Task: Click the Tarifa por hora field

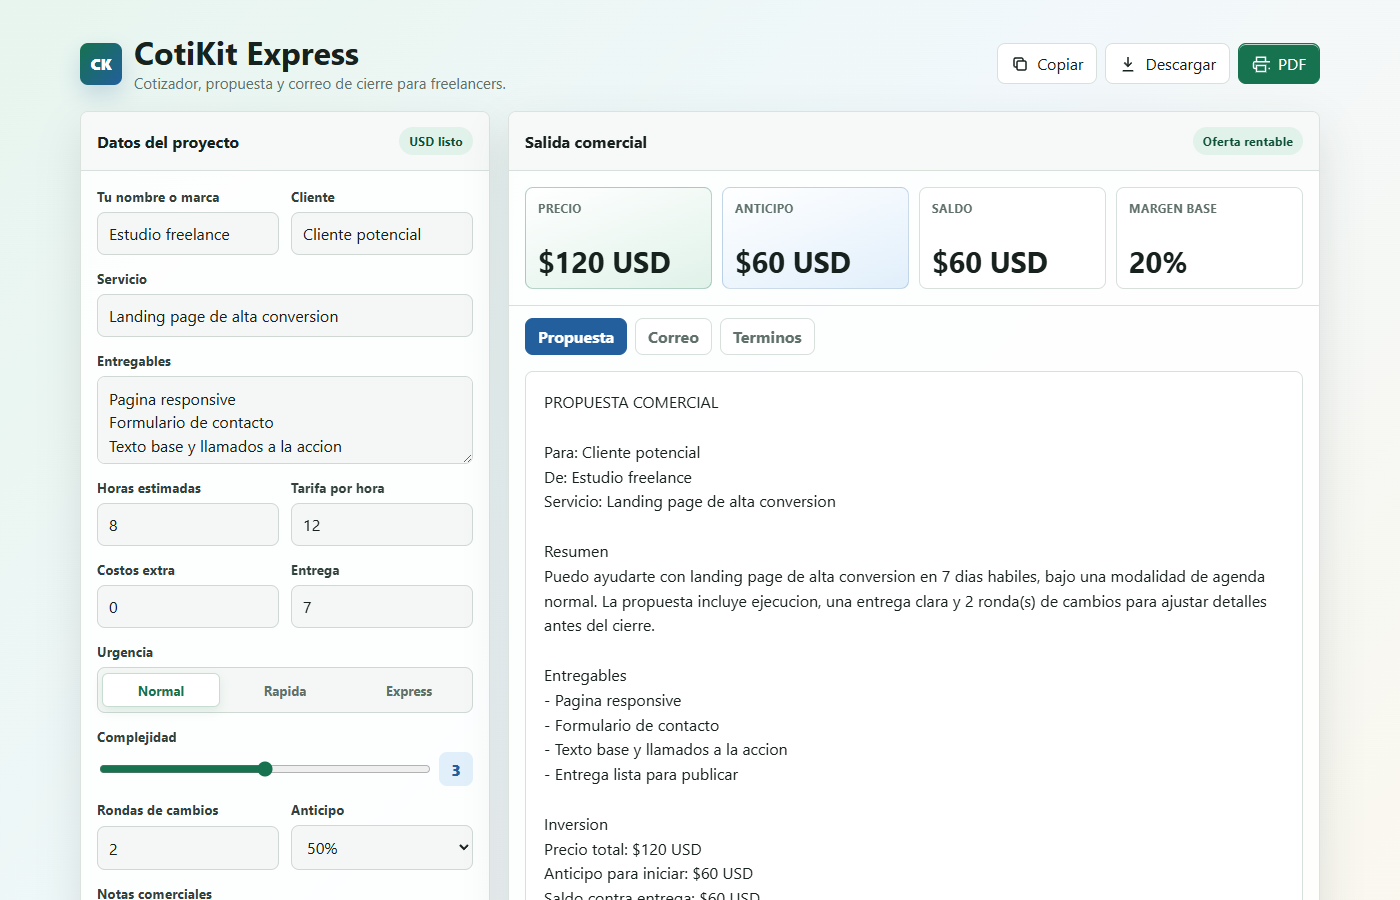Action: pos(382,525)
